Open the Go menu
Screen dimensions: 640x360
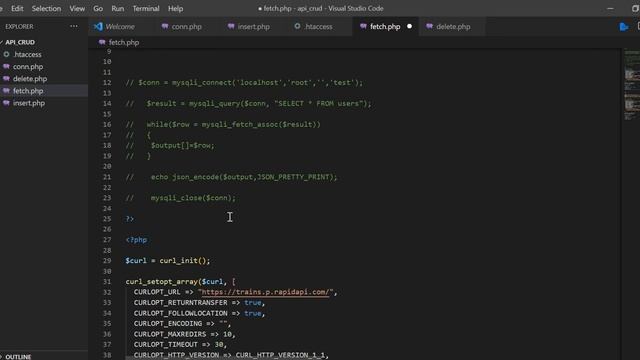pyautogui.click(x=98, y=9)
